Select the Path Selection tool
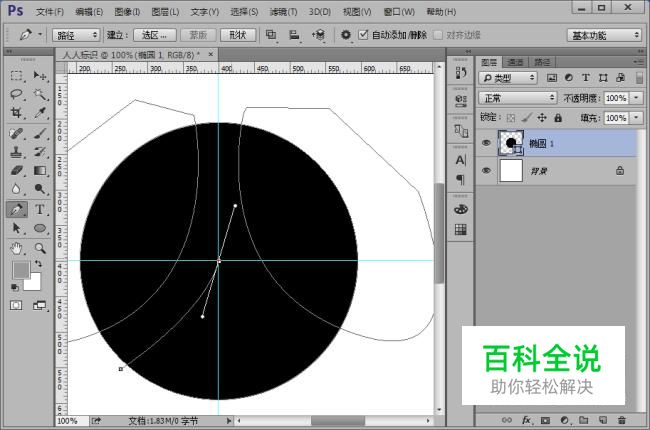Viewport: 650px width, 430px height. [16, 228]
